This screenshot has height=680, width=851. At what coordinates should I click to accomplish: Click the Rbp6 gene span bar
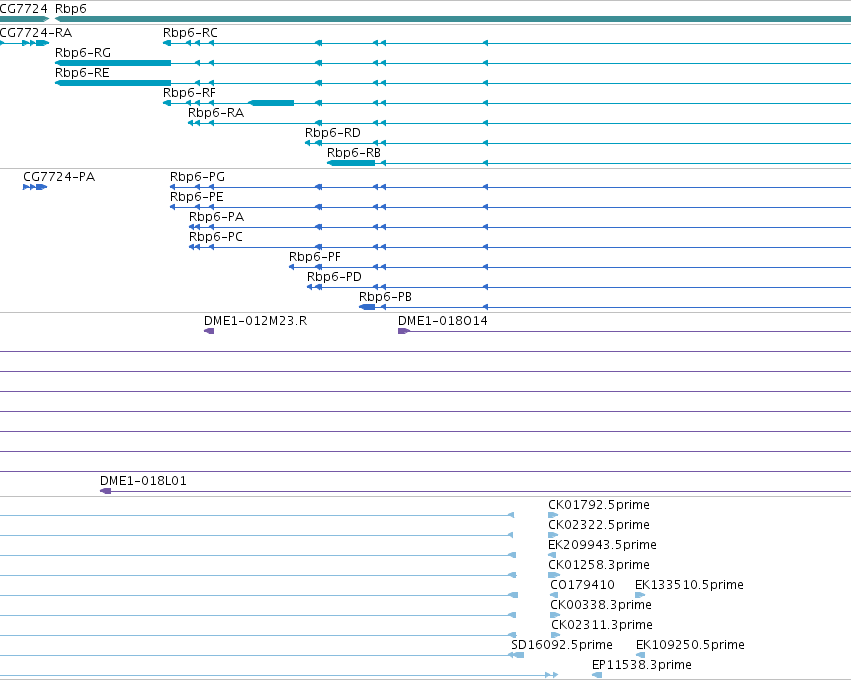tap(453, 19)
